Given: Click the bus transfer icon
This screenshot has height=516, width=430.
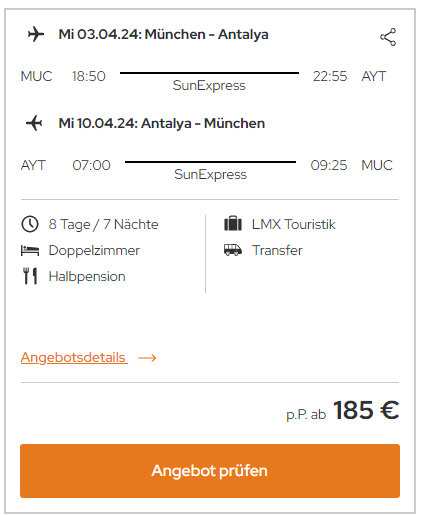Looking at the screenshot, I should (x=233, y=250).
